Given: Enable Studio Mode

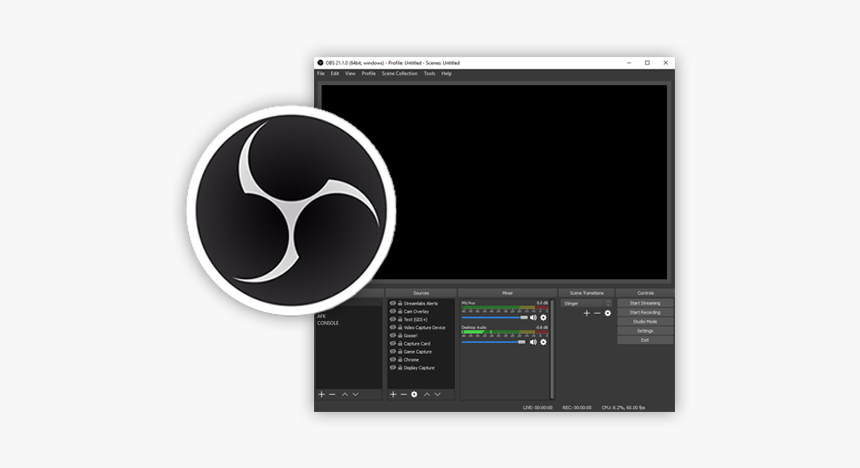Looking at the screenshot, I should tap(645, 322).
